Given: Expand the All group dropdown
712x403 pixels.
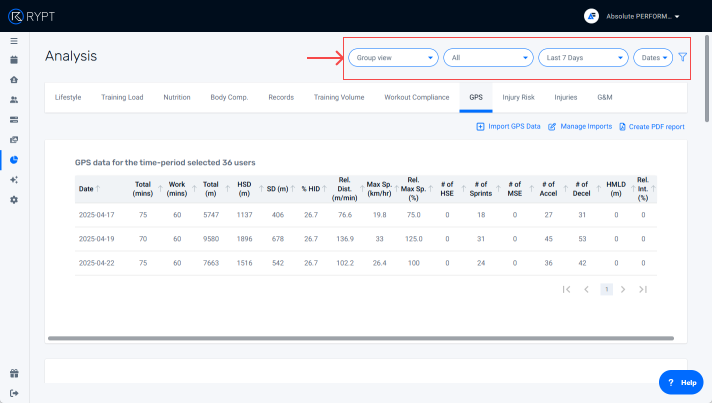Looking at the screenshot, I should [x=488, y=58].
